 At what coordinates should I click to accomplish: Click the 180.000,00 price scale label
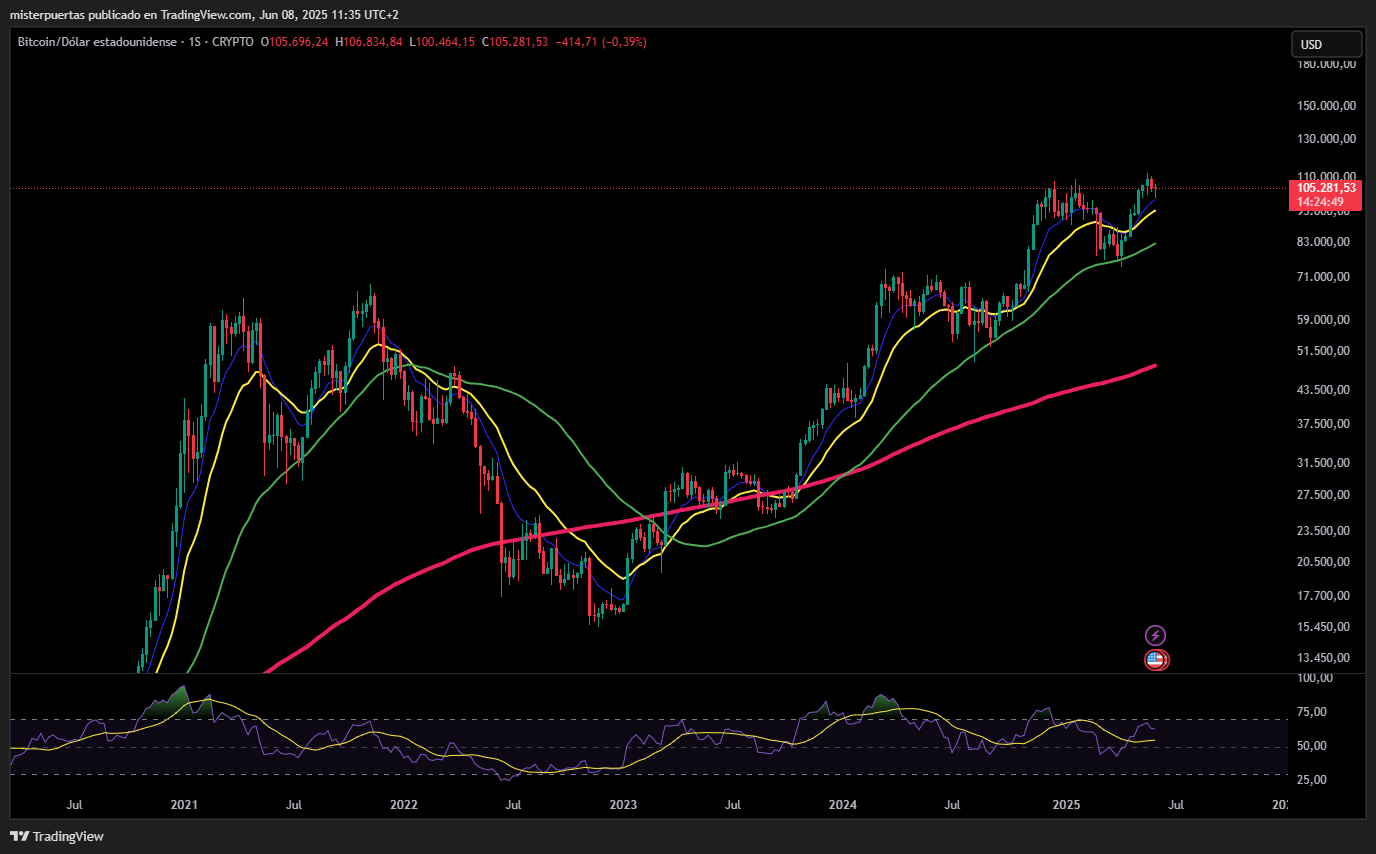[1325, 64]
